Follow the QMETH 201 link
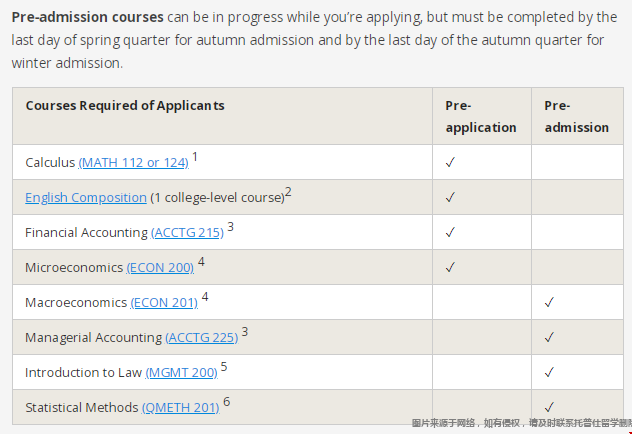632x434 pixels. (x=180, y=407)
